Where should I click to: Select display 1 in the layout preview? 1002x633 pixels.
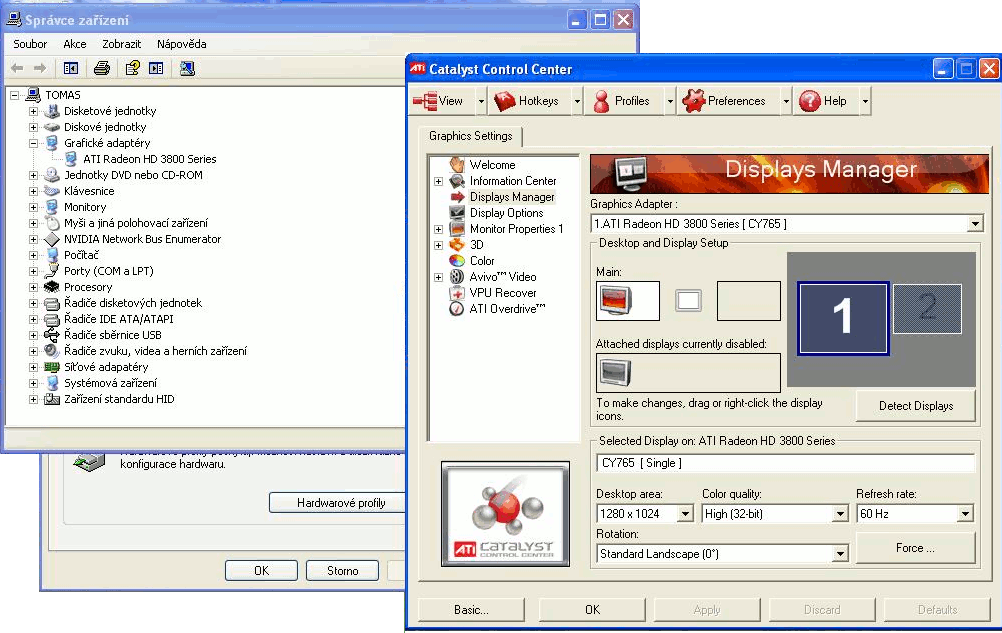click(x=843, y=318)
